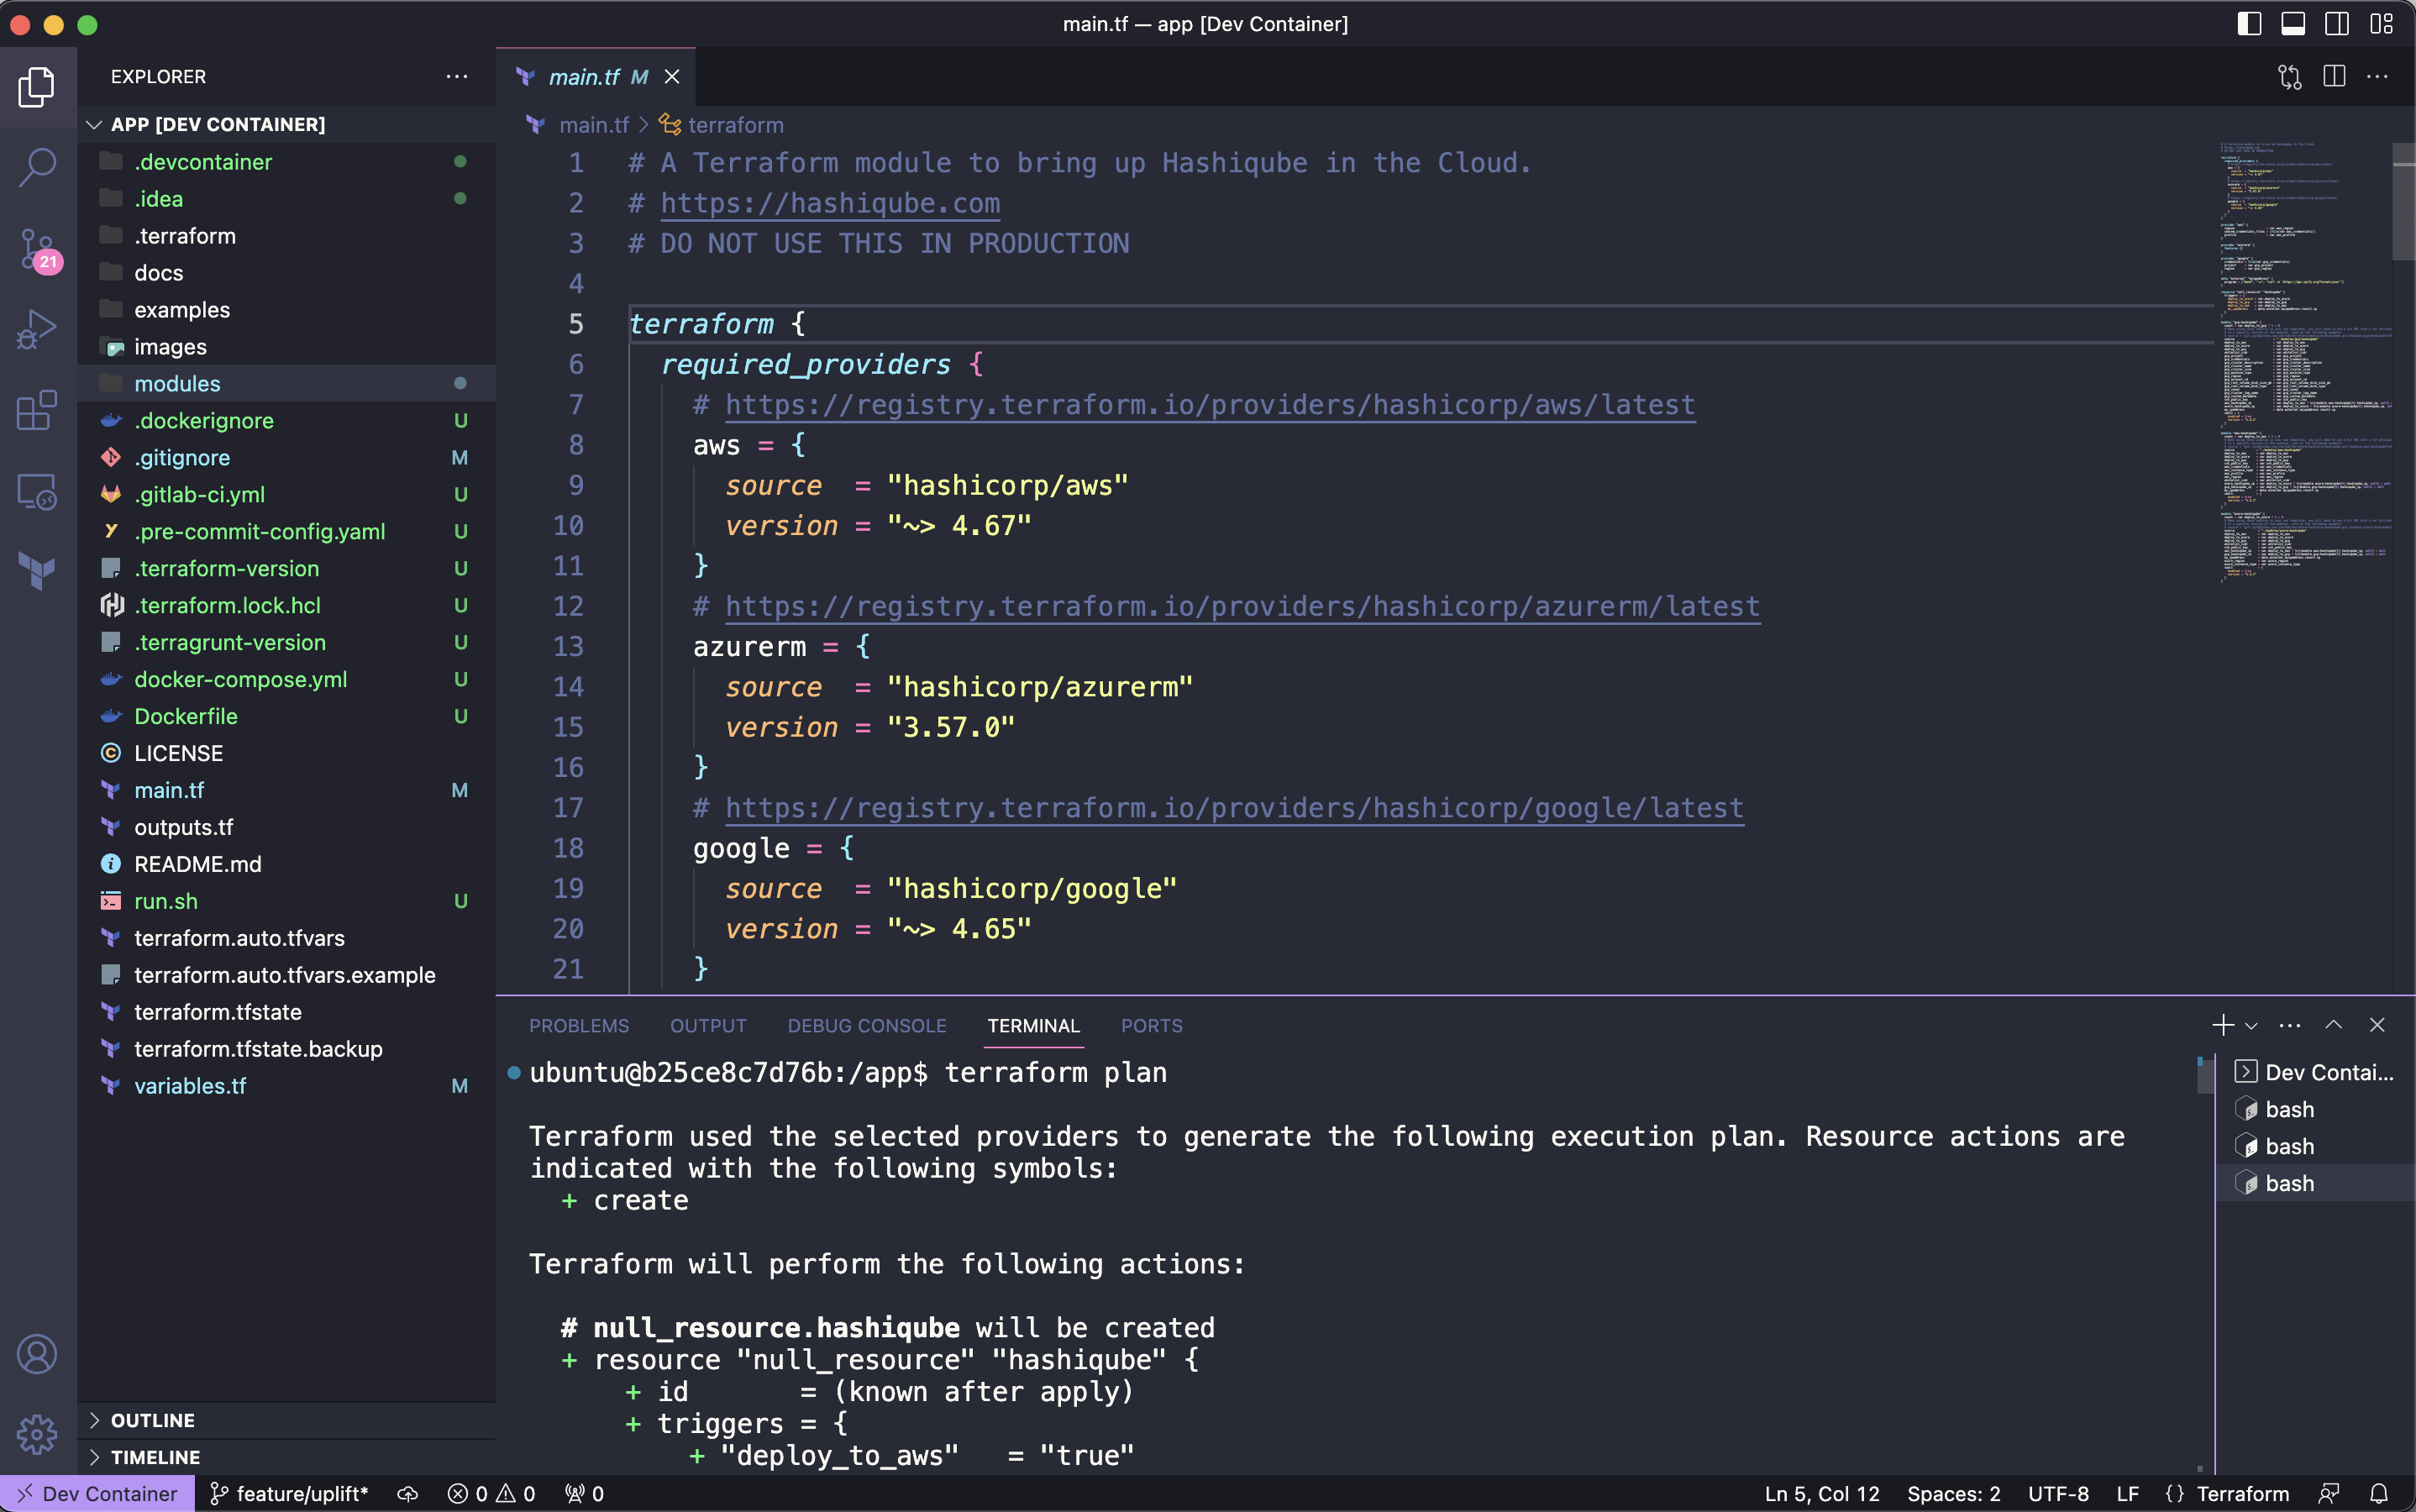Viewport: 2416px width, 1512px height.
Task: Toggle primary side bar layout icon
Action: click(2249, 24)
